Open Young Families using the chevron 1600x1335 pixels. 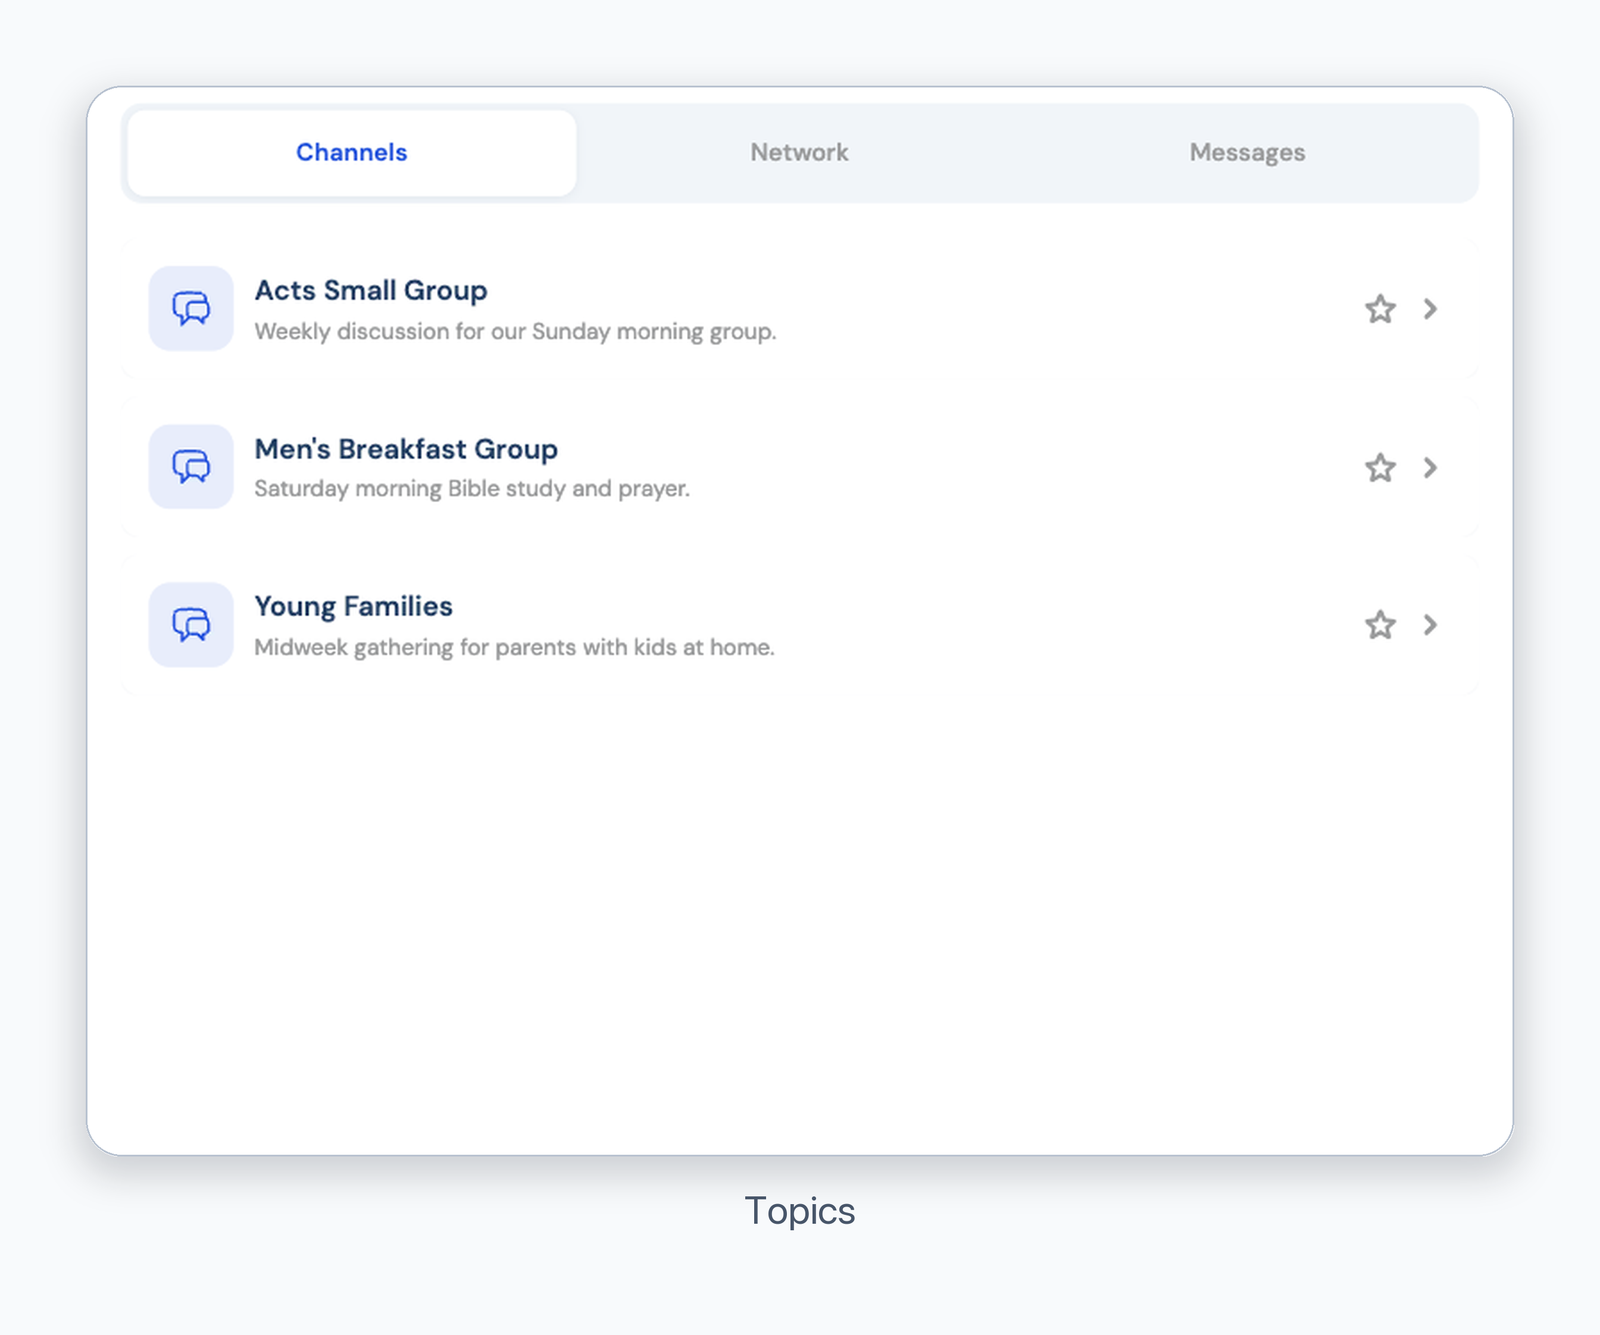(1430, 625)
